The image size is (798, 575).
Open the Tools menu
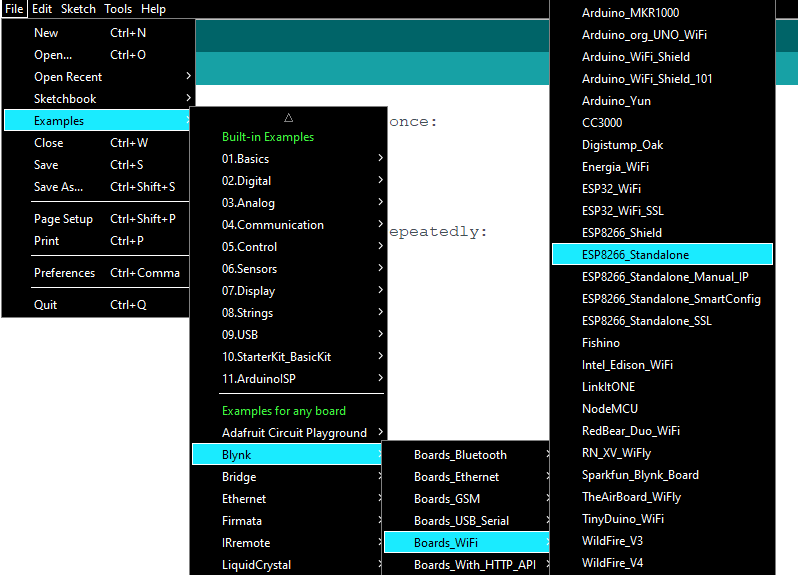point(118,9)
